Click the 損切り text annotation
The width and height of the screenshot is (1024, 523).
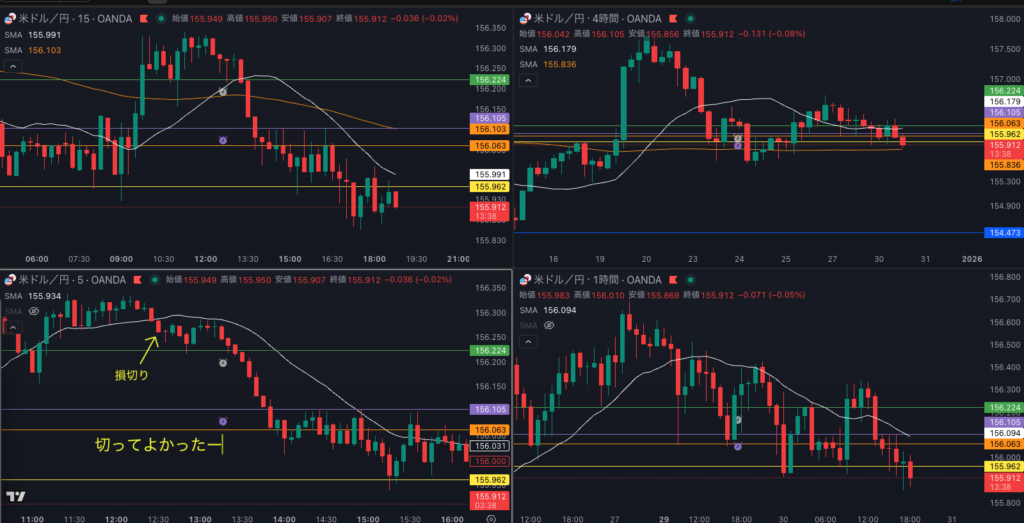132,376
